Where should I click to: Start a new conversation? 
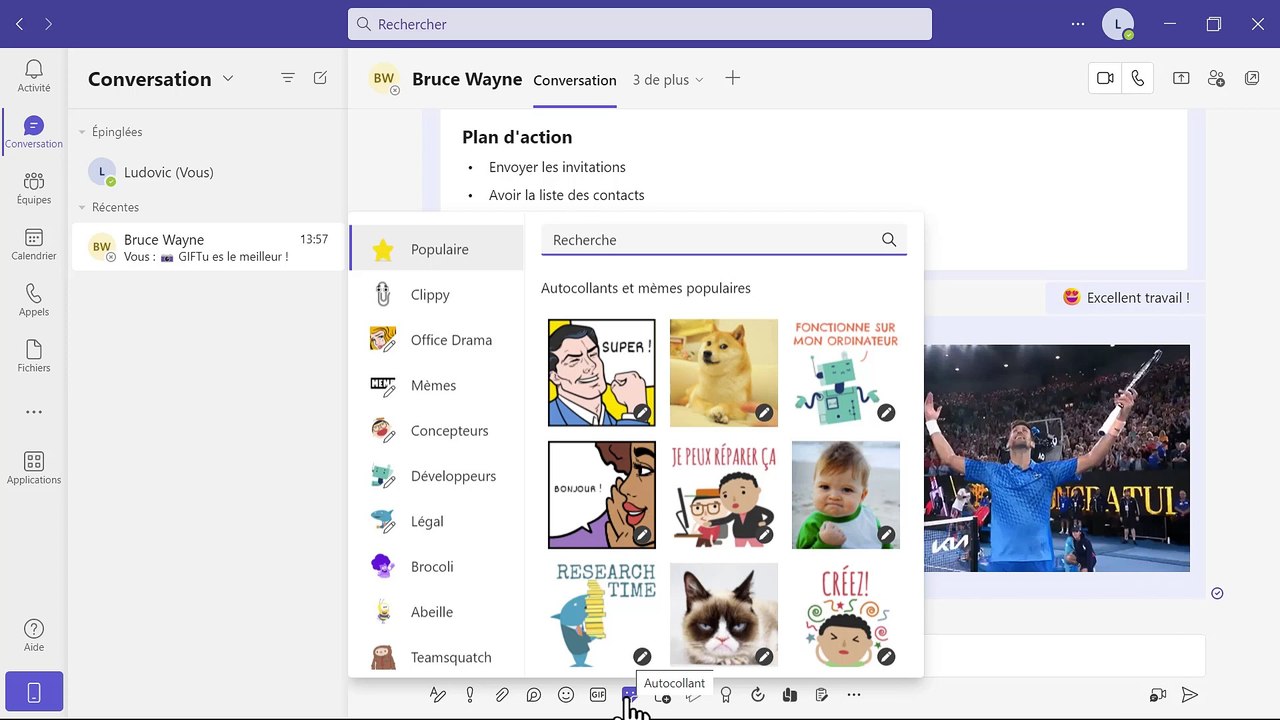(320, 78)
